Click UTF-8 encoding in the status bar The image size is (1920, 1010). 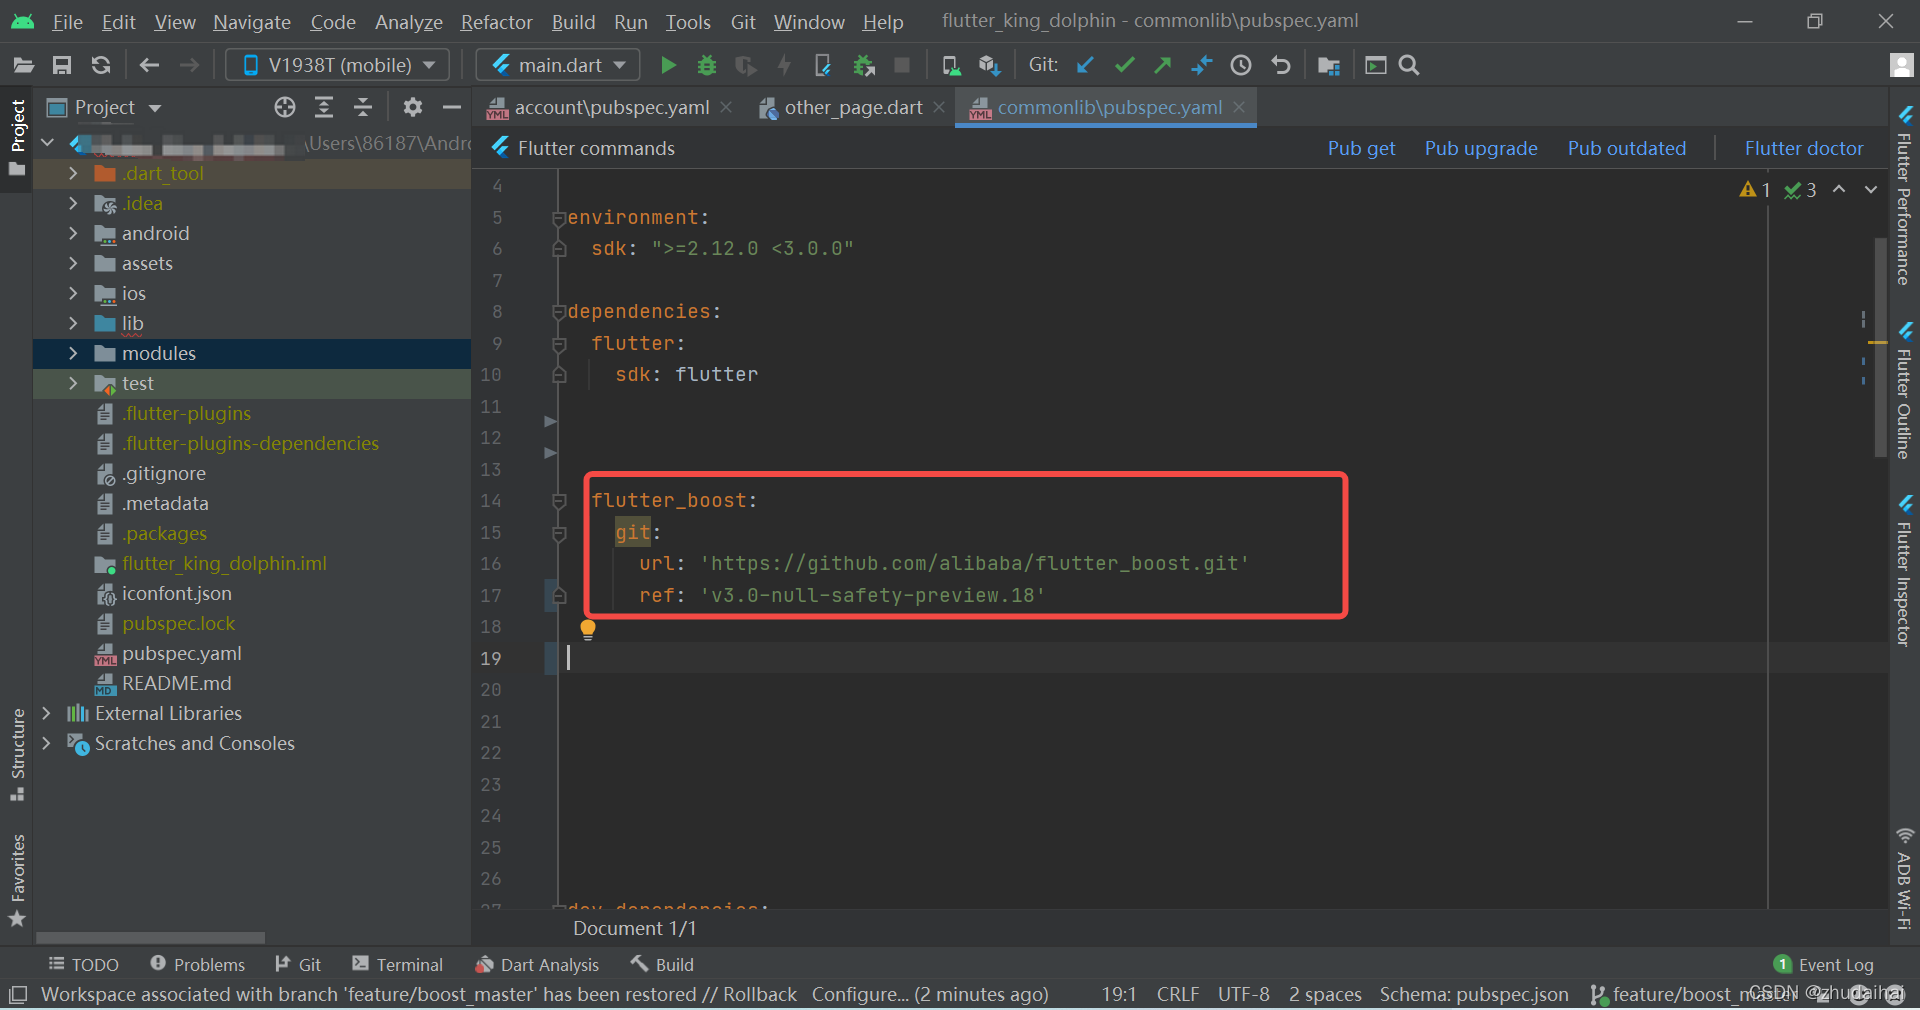(1243, 993)
